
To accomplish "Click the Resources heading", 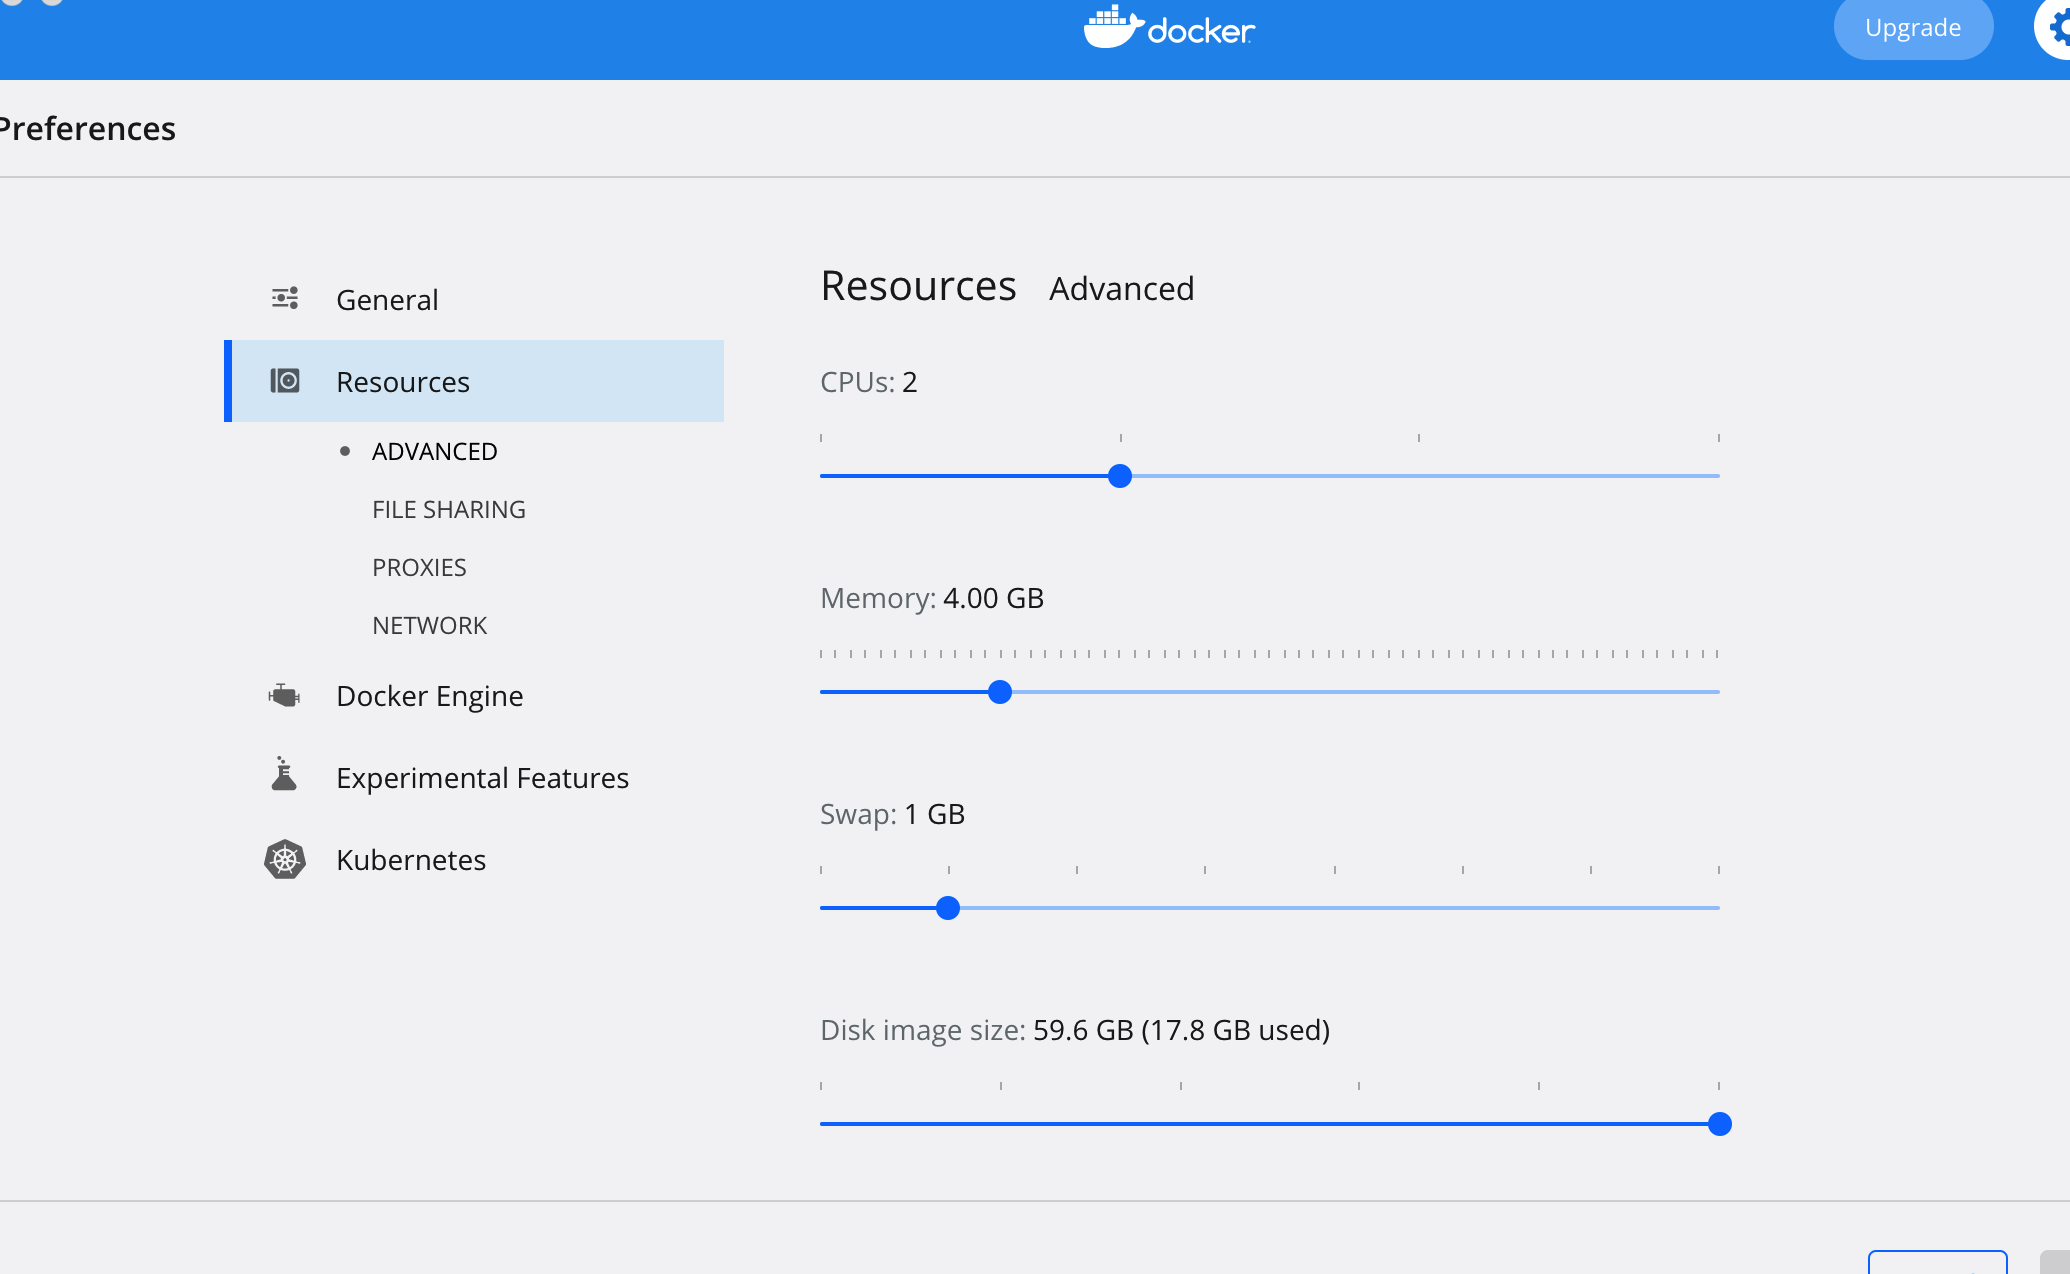I will 918,286.
